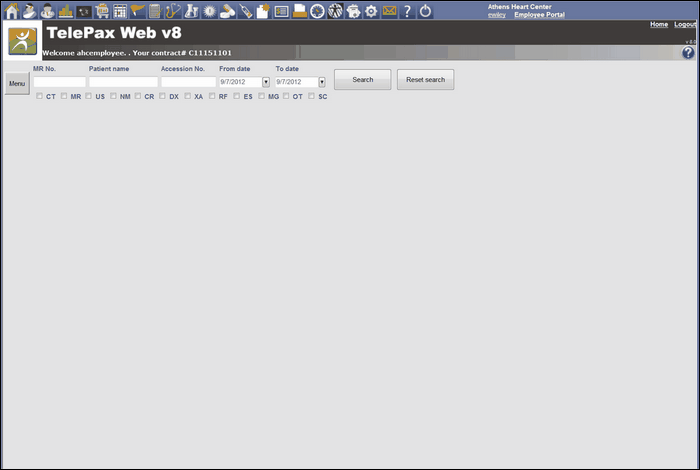Open the settings gear icon
The height and width of the screenshot is (470, 700).
(x=371, y=11)
